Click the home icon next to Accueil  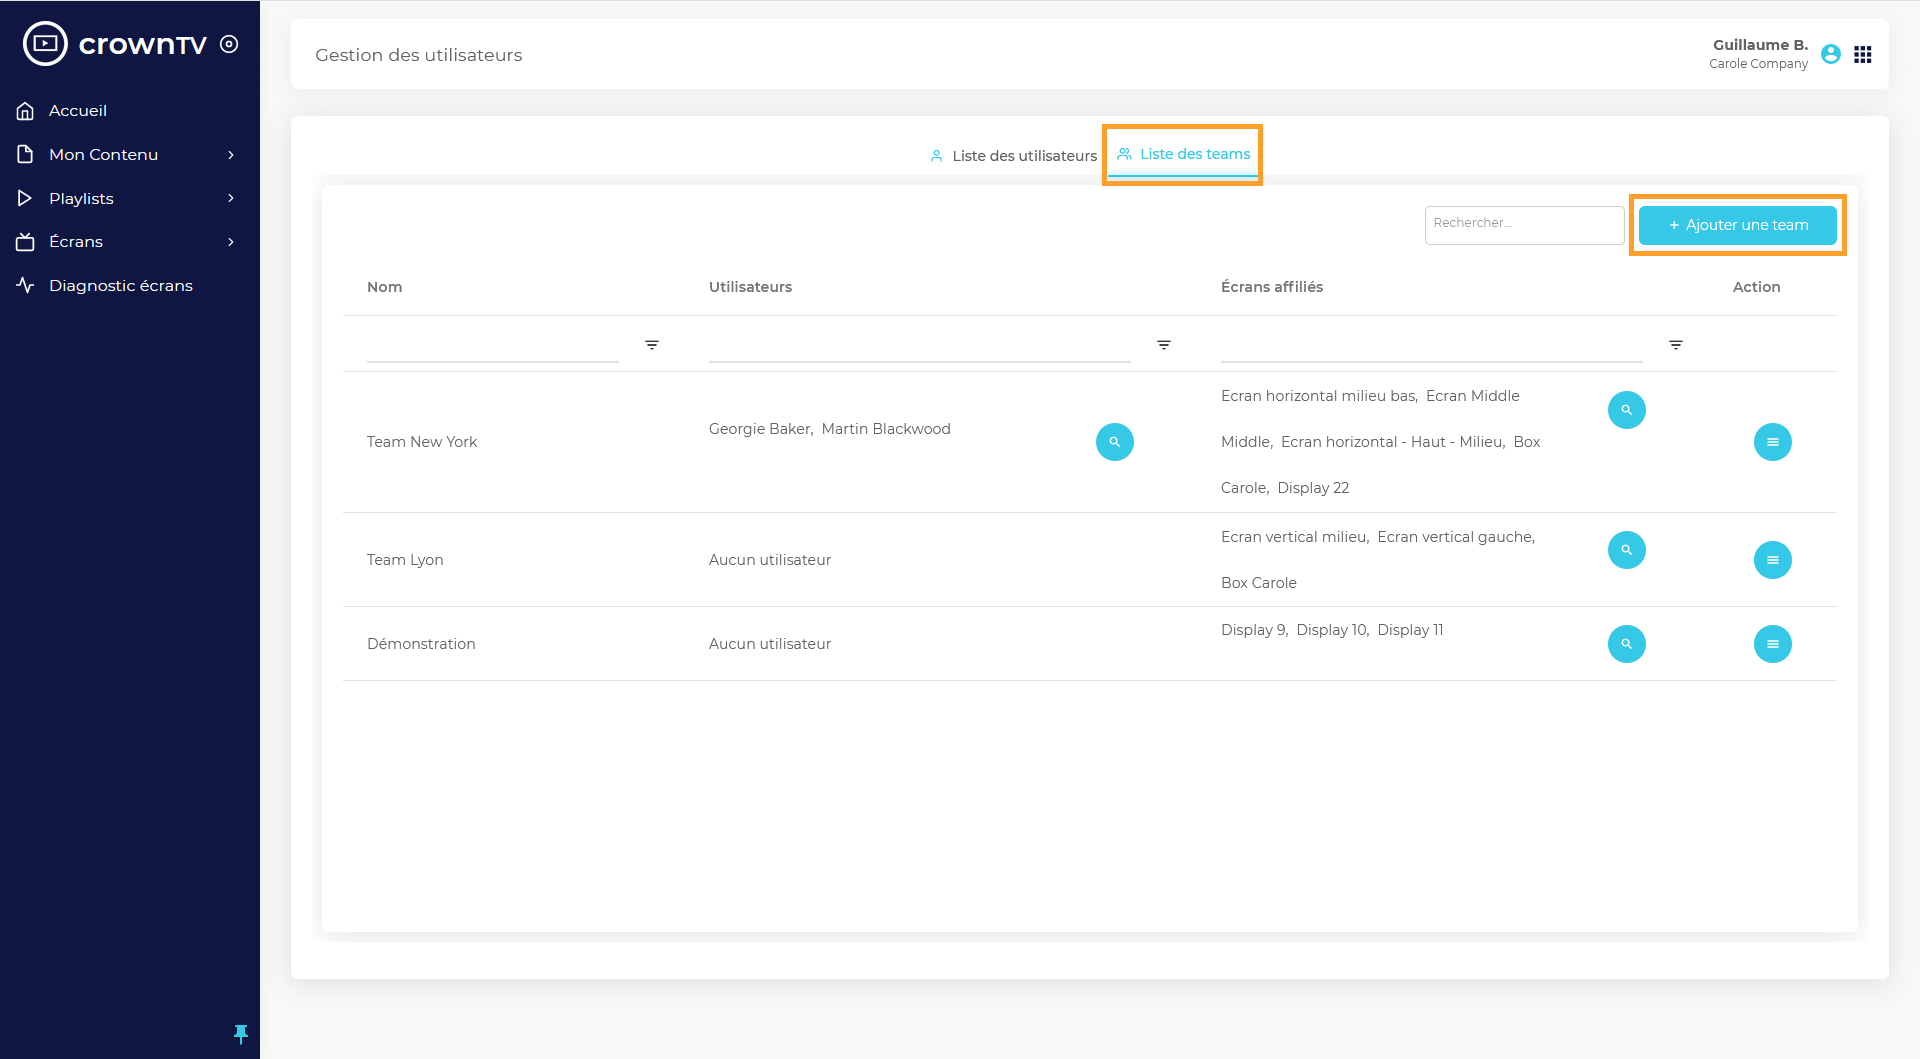(26, 111)
